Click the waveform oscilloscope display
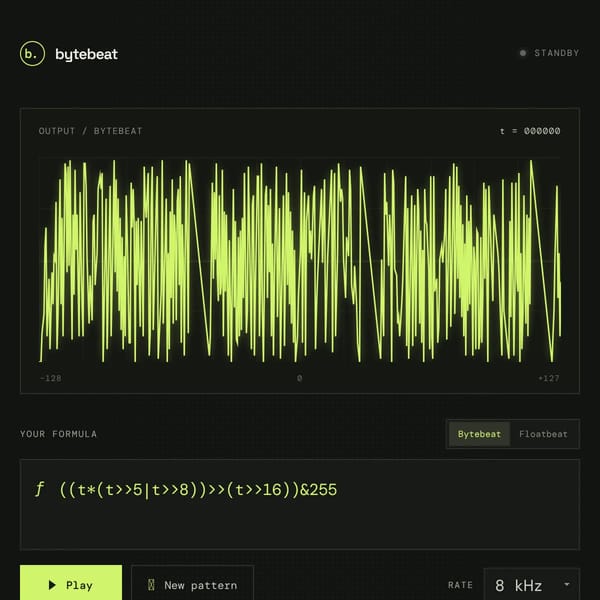600x600 pixels. pyautogui.click(x=300, y=261)
